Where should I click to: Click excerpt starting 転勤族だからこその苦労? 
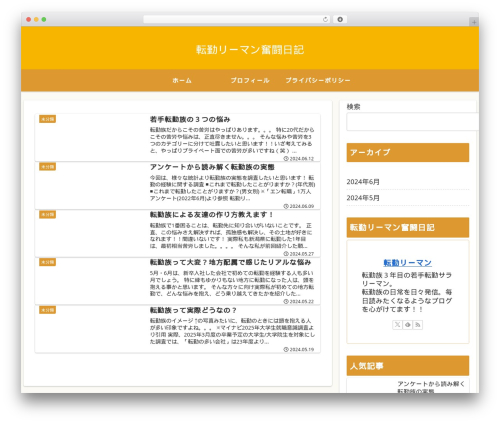tap(232, 140)
